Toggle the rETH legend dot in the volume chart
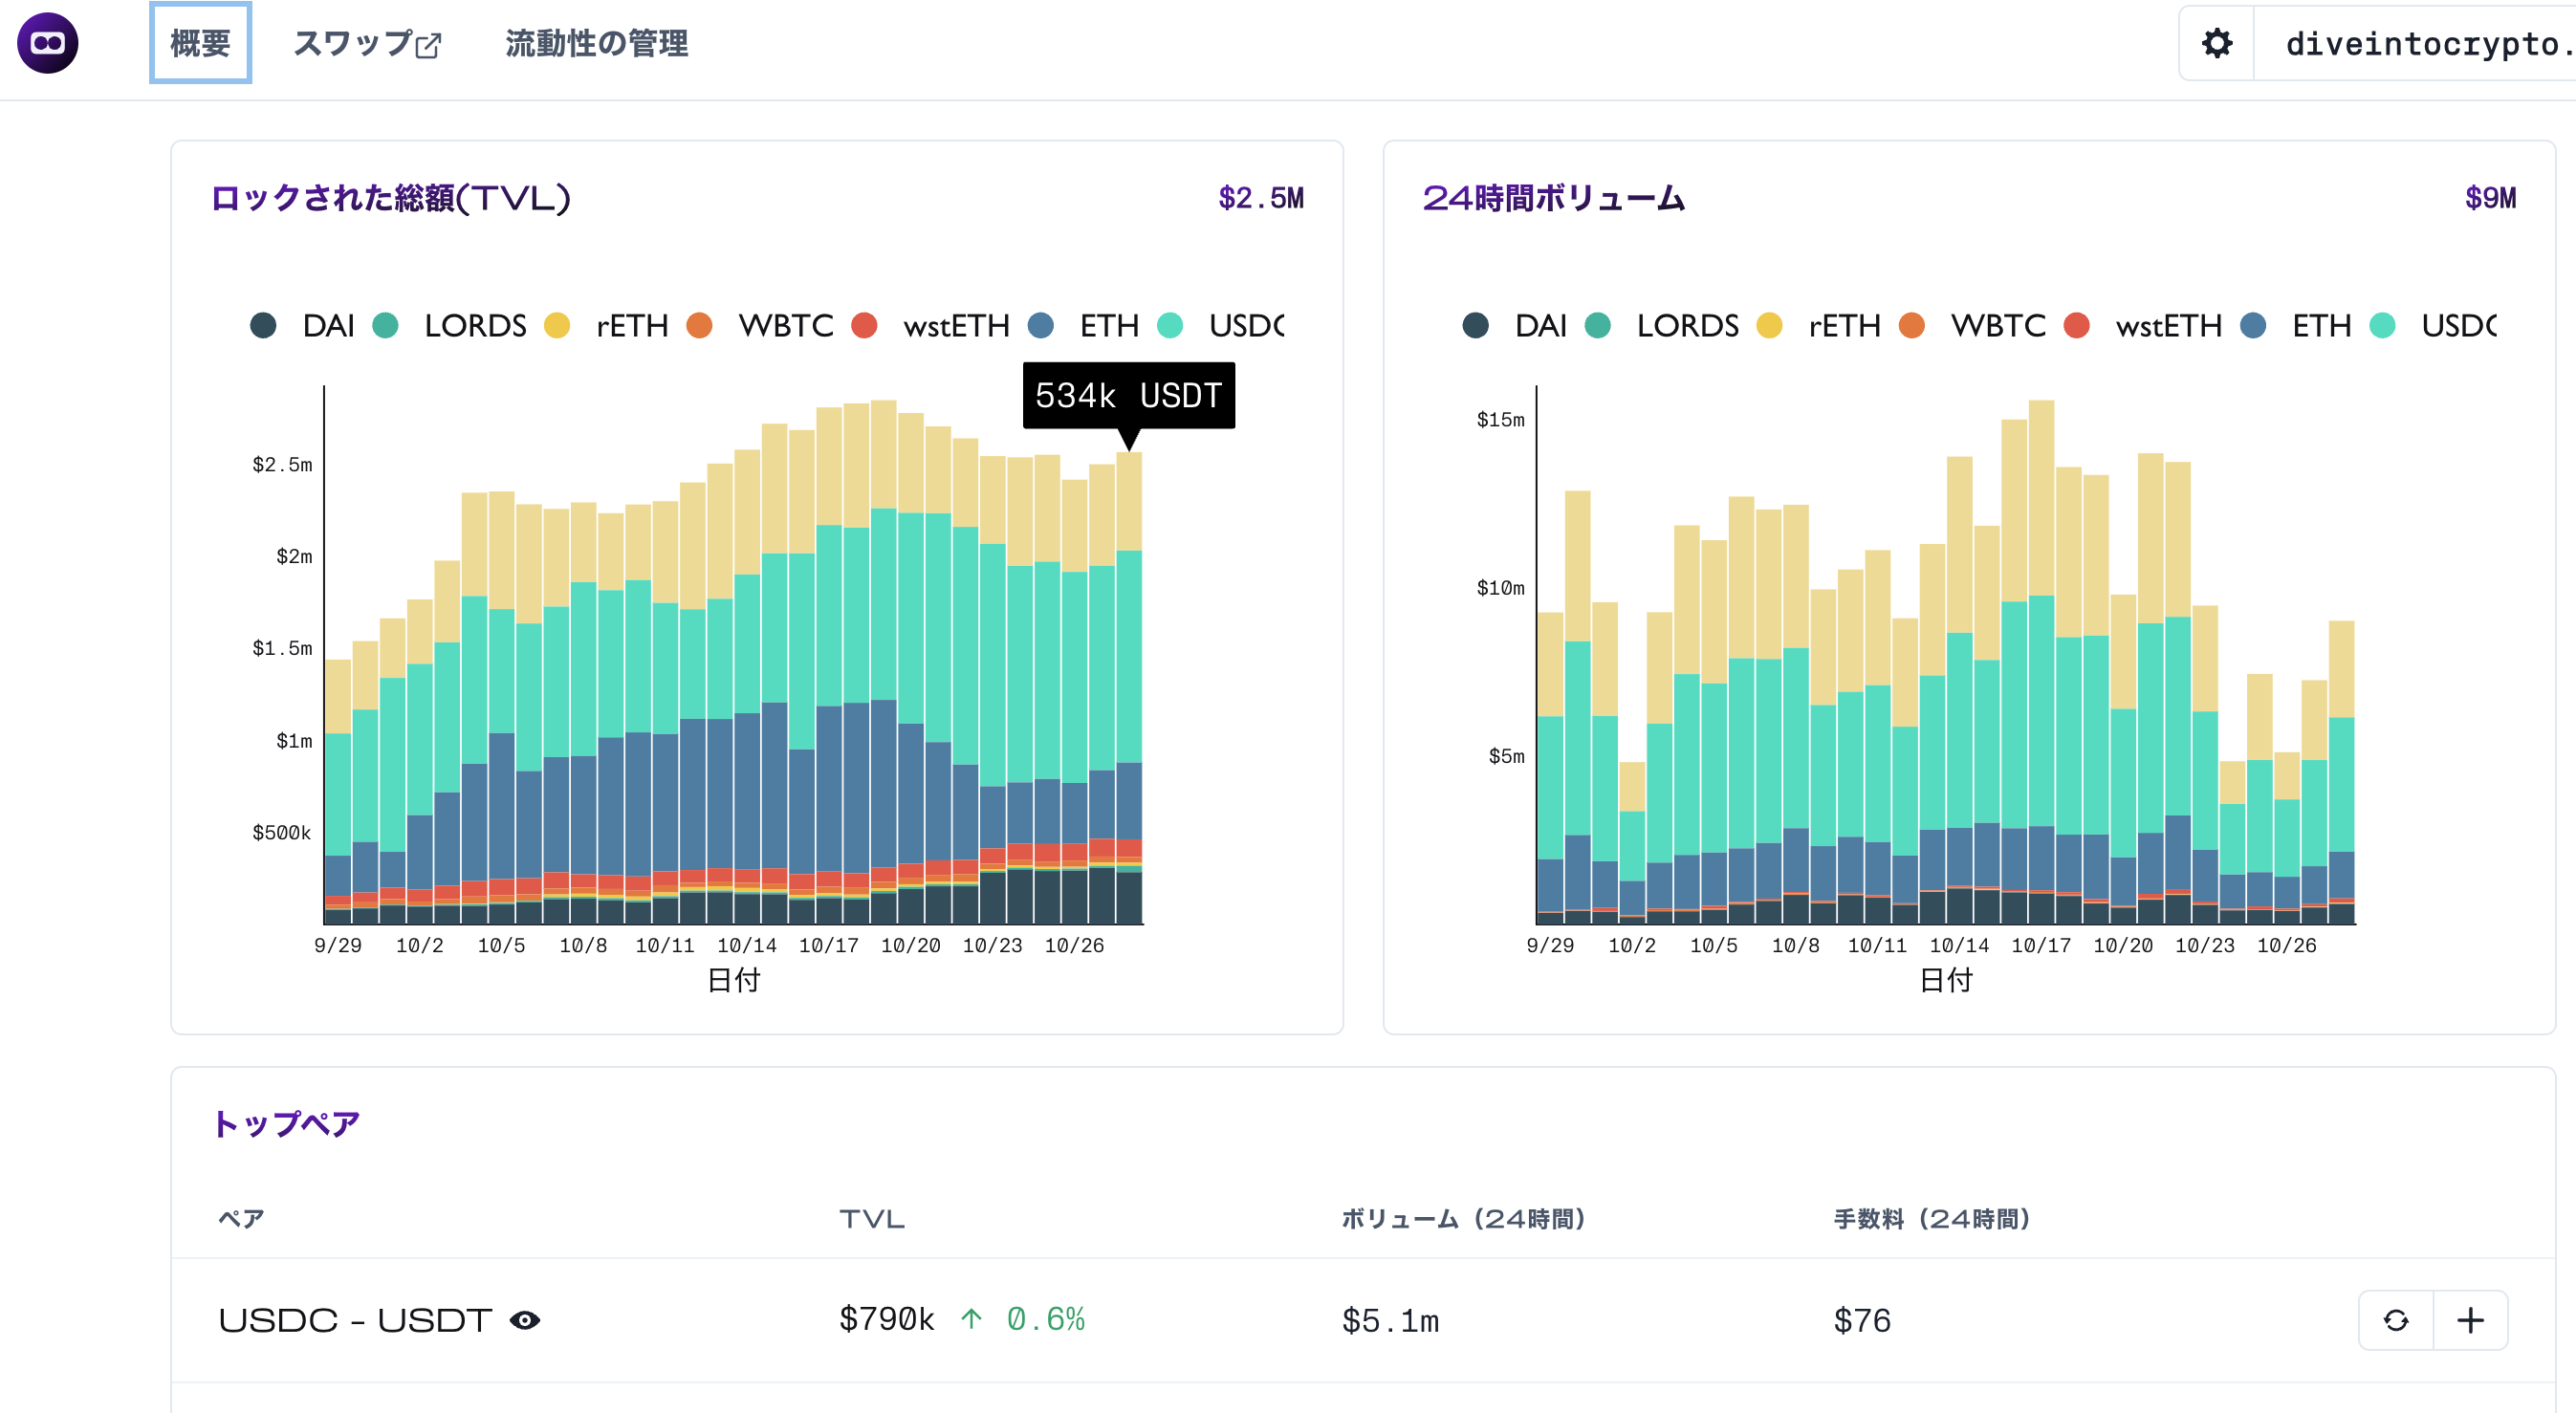The height and width of the screenshot is (1413, 2576). point(1769,325)
